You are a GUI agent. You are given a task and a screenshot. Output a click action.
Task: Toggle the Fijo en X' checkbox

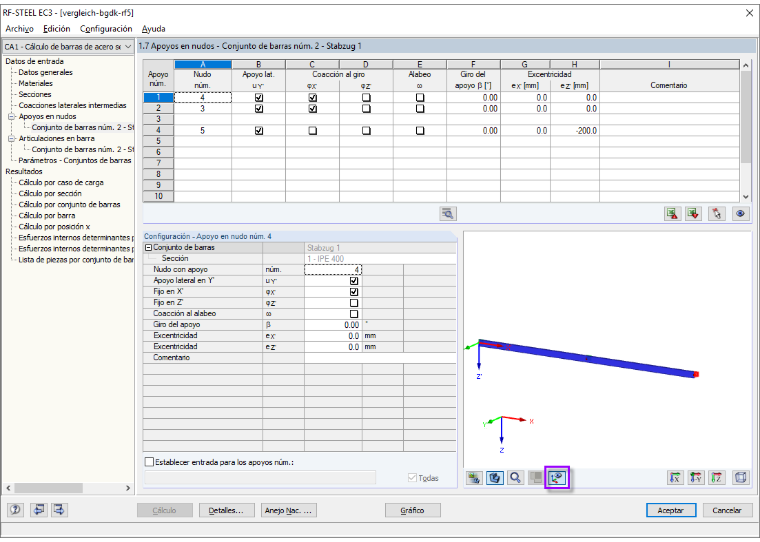(354, 292)
